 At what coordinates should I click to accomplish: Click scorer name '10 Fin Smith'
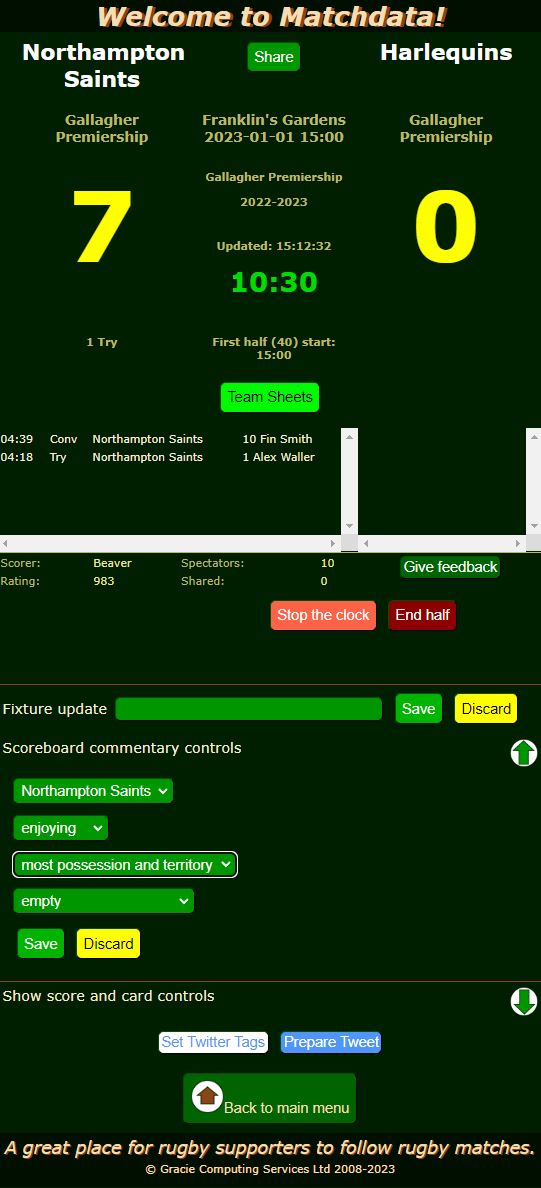tap(277, 439)
